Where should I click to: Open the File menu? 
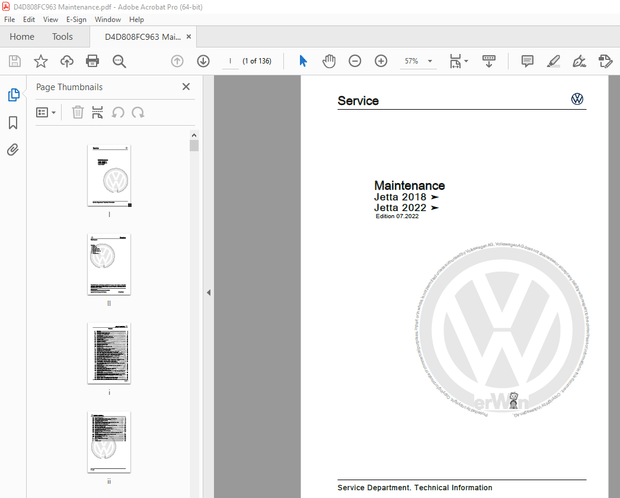(9, 19)
